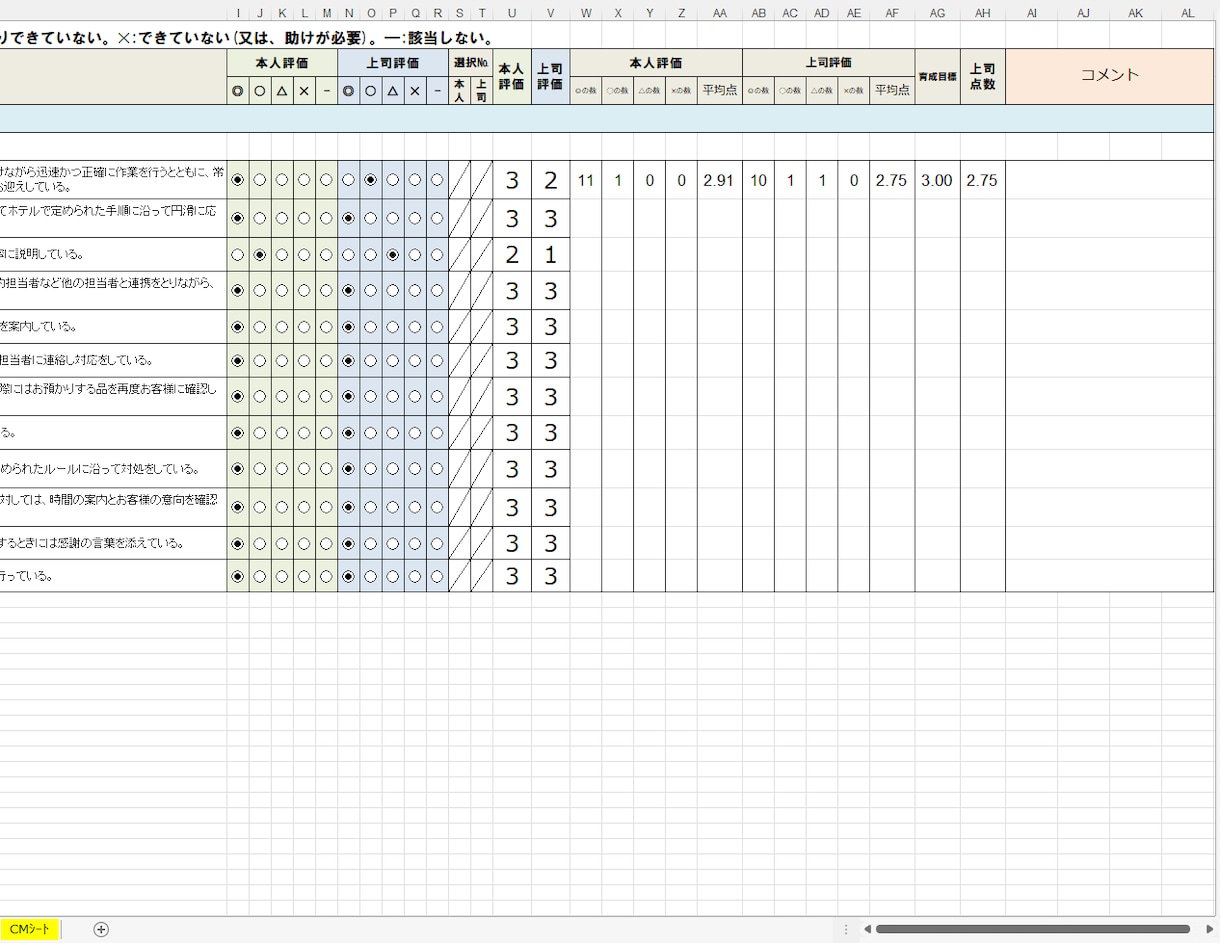
Task: Select 上司評価 score 2 in the first row
Action: 551,181
